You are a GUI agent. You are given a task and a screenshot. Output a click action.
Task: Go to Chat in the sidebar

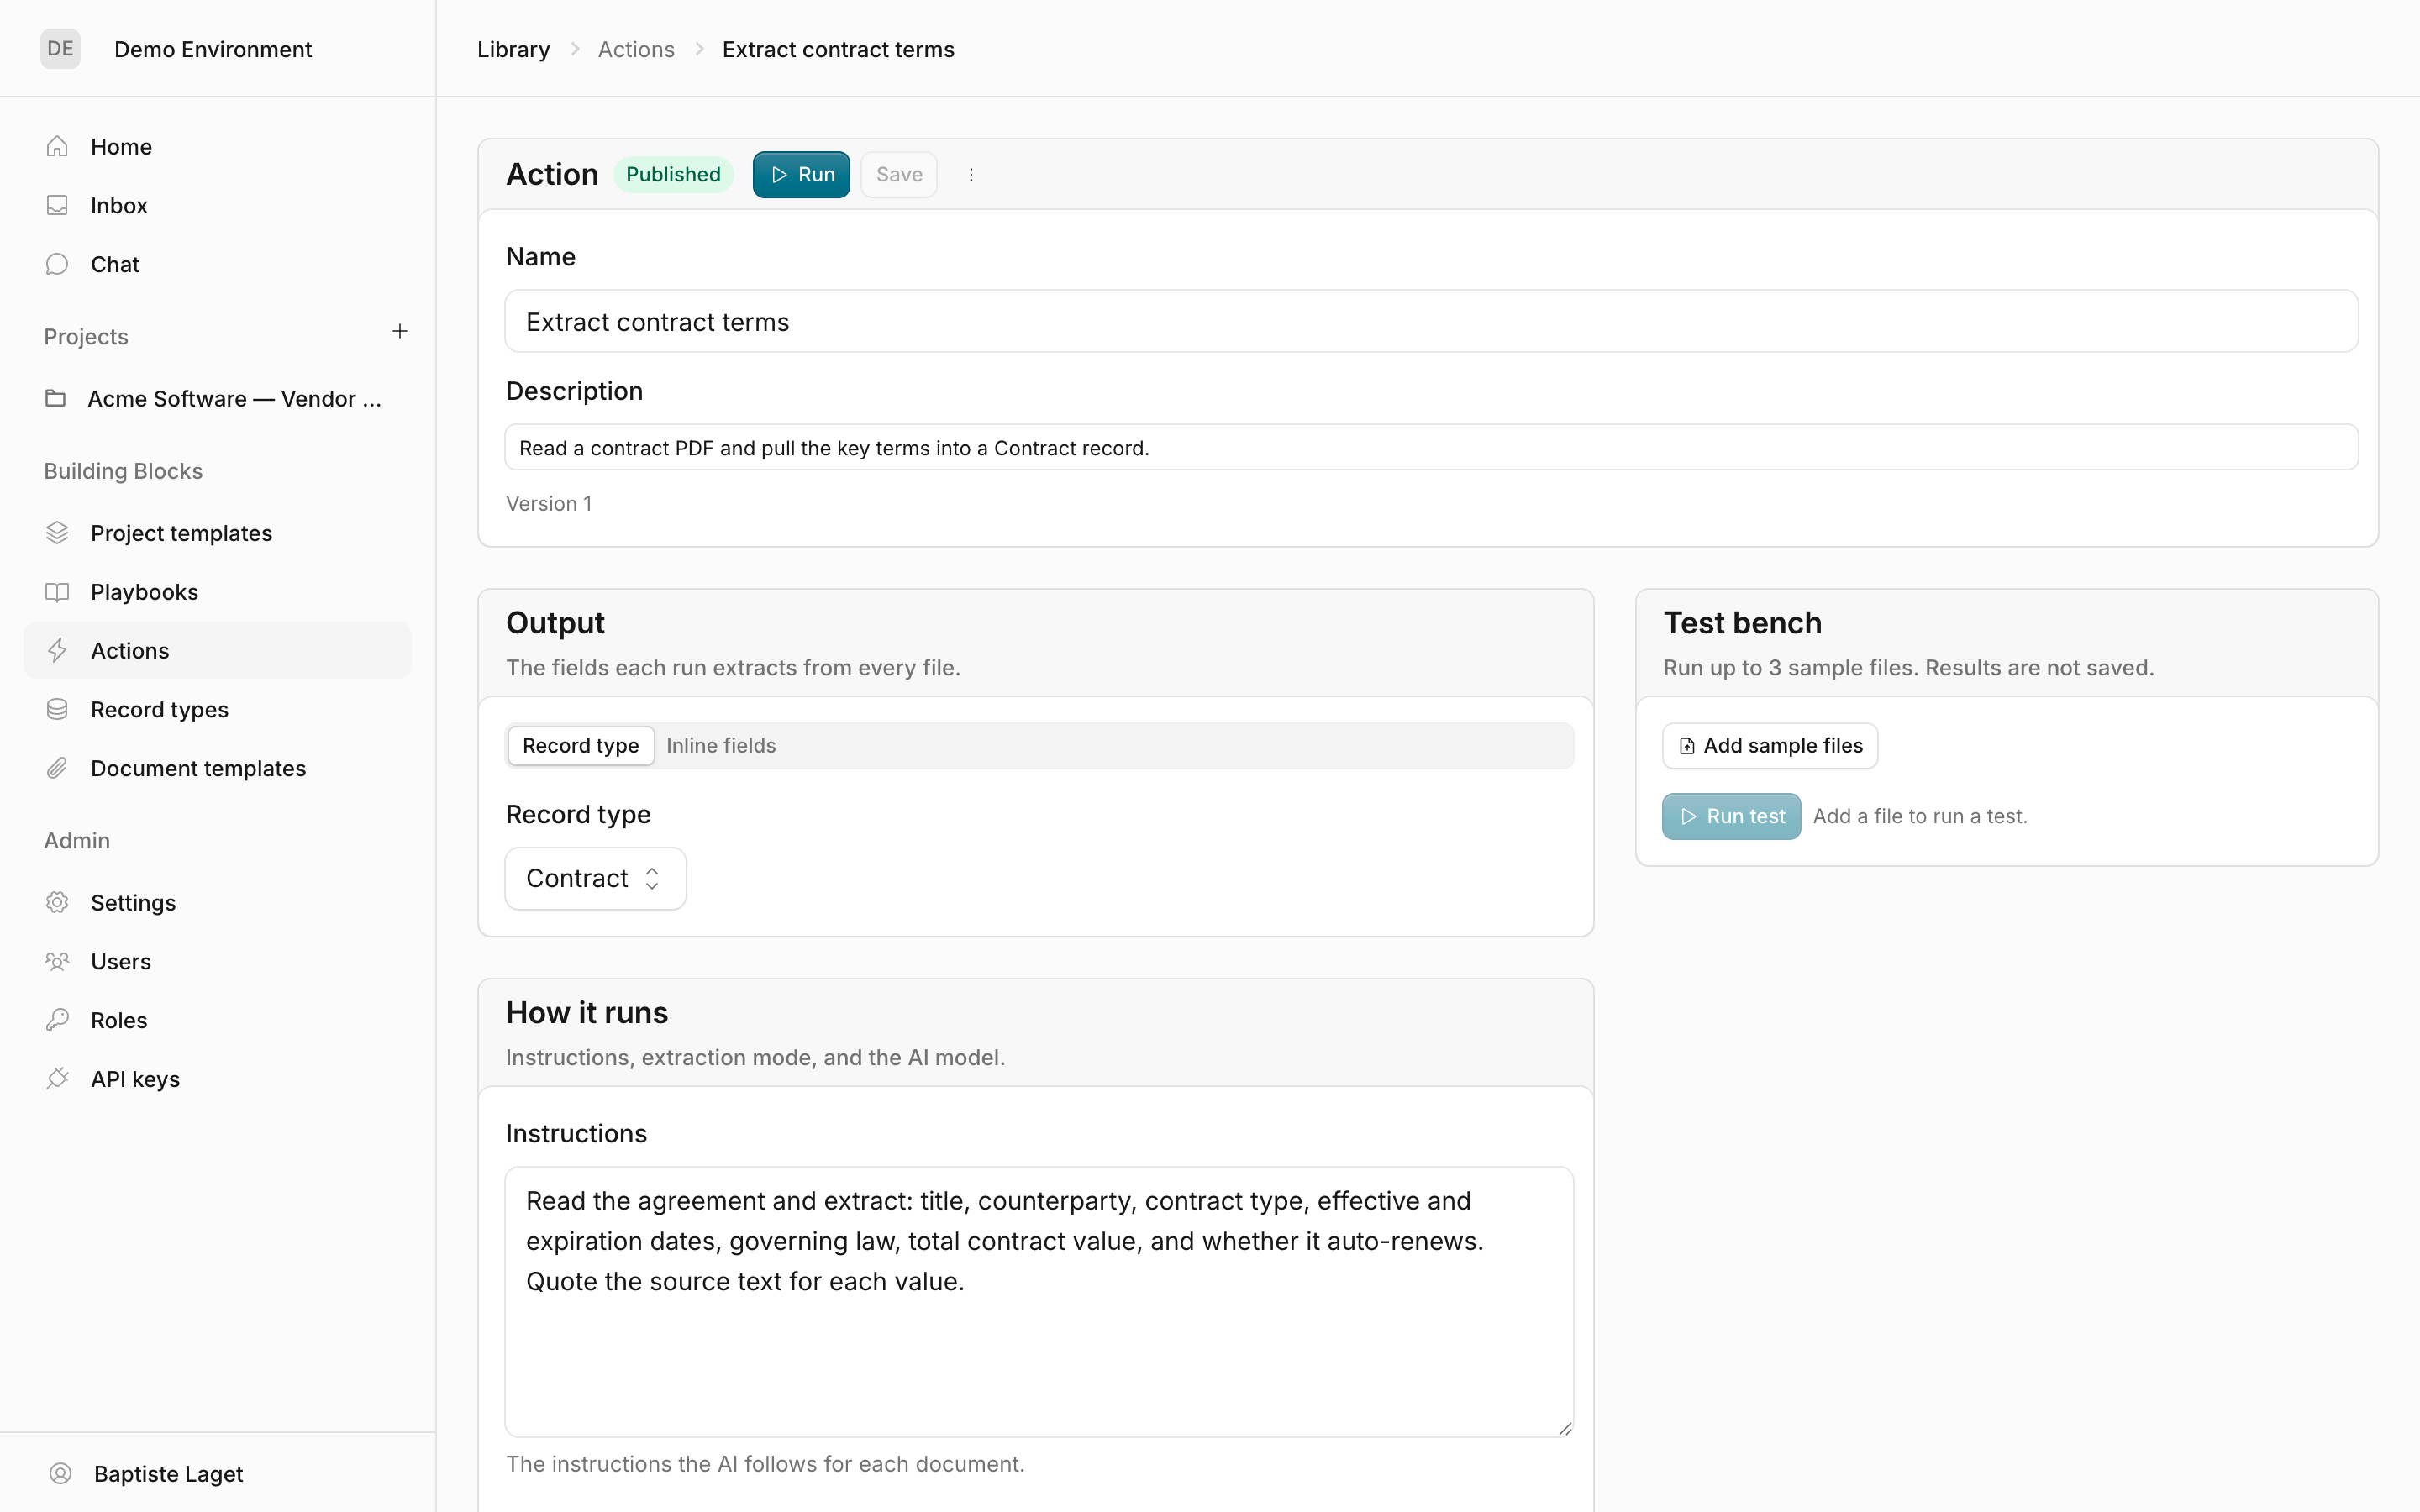[217, 264]
